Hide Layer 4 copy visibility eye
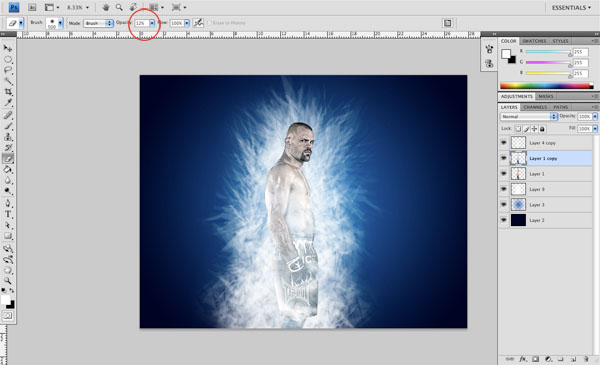This screenshot has height=365, width=600. (x=504, y=143)
